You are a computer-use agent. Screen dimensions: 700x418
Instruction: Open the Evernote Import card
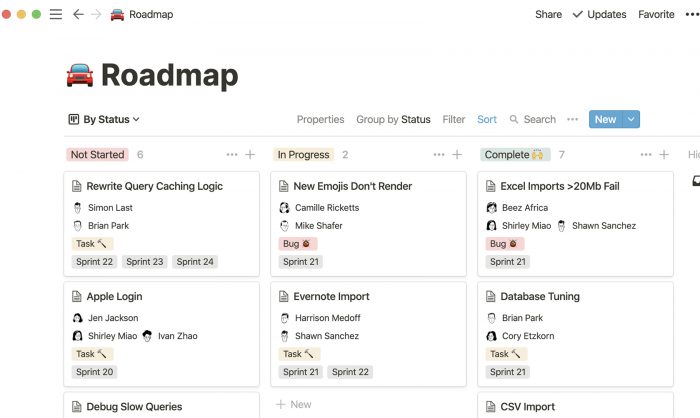[368, 334]
